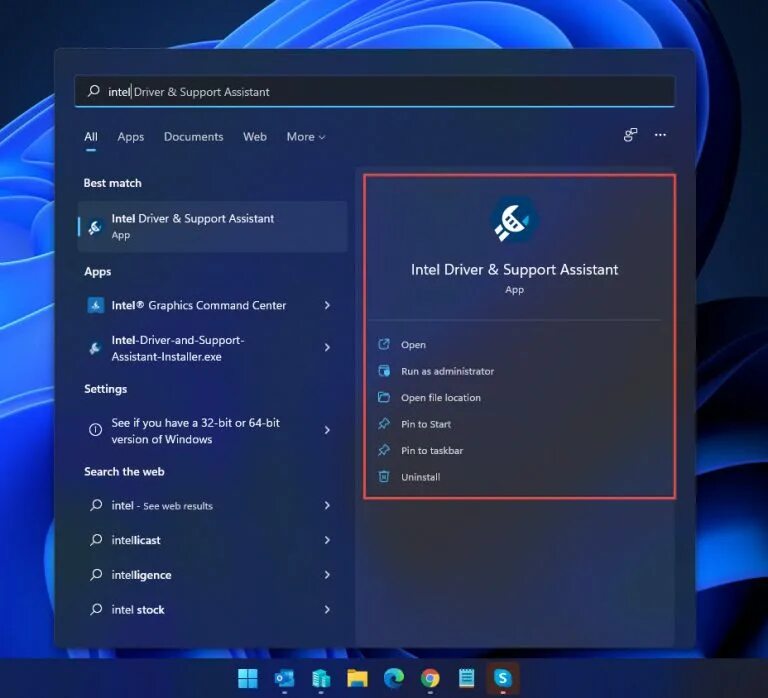Open File Explorer from the taskbar
768x698 pixels.
pyautogui.click(x=358, y=678)
